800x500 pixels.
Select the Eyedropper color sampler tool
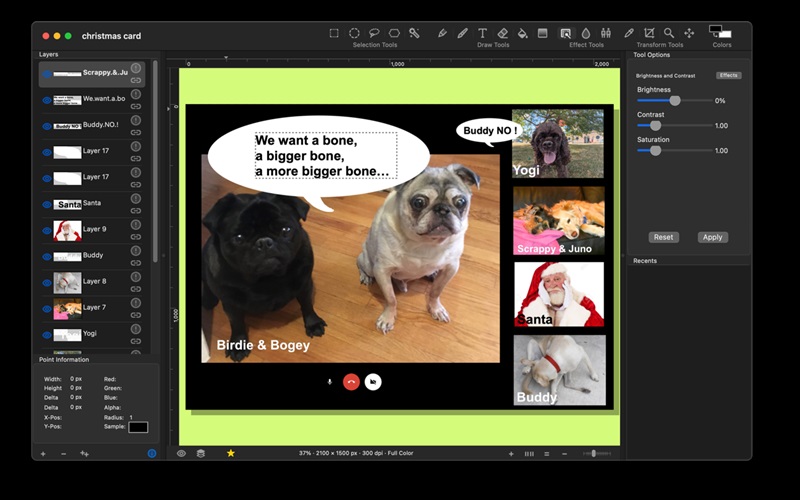click(x=629, y=33)
